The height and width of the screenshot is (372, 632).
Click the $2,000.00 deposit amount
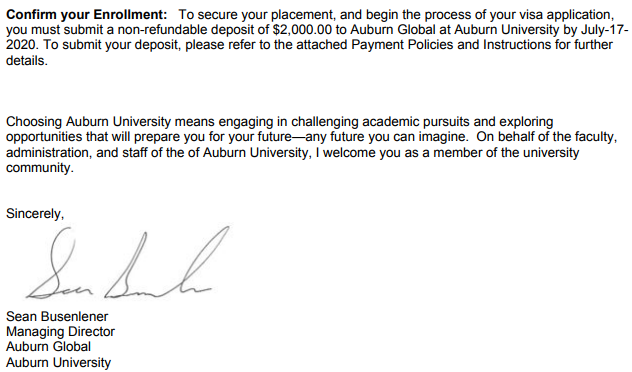tap(302, 30)
